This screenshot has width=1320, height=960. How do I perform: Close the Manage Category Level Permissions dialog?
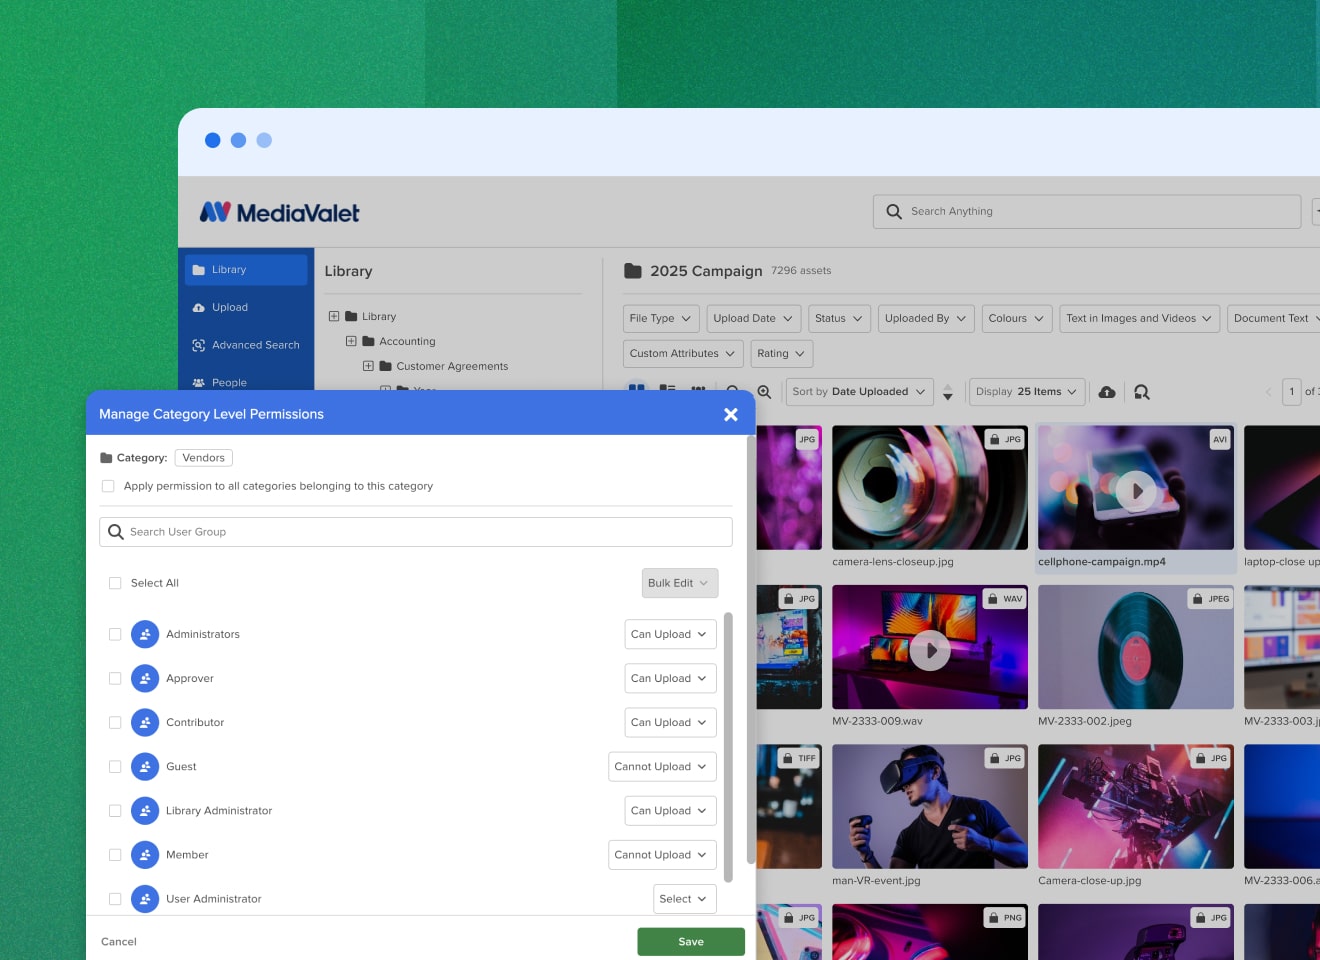pos(731,414)
